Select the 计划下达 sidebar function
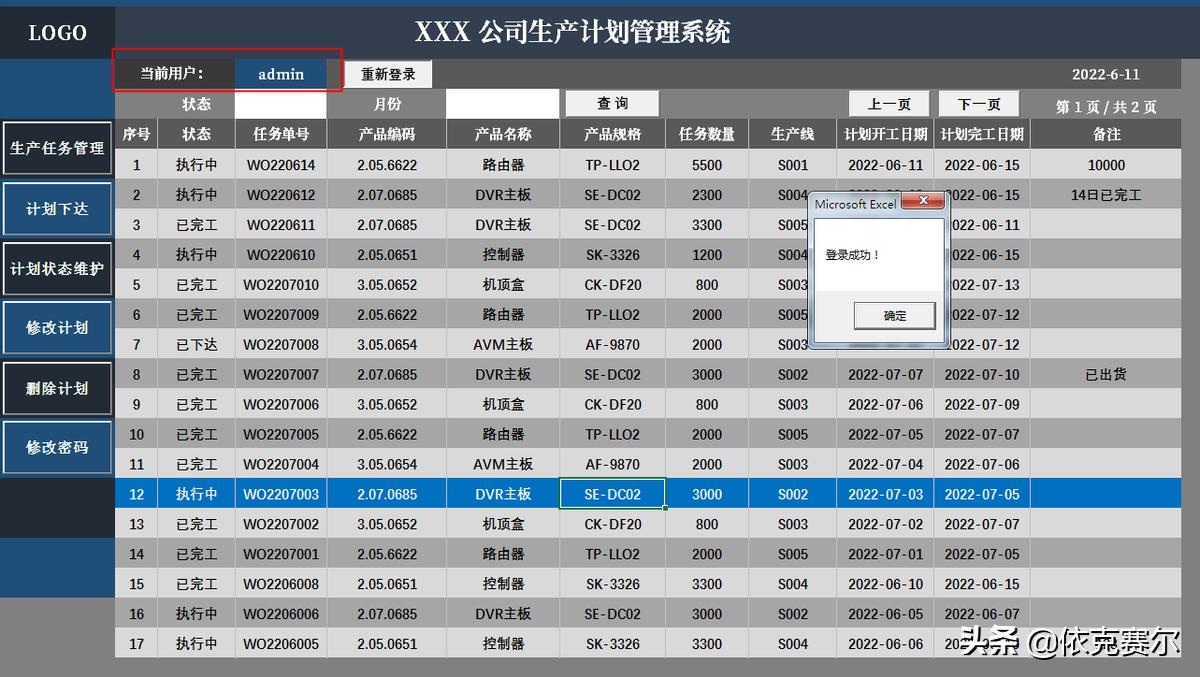 coord(57,209)
